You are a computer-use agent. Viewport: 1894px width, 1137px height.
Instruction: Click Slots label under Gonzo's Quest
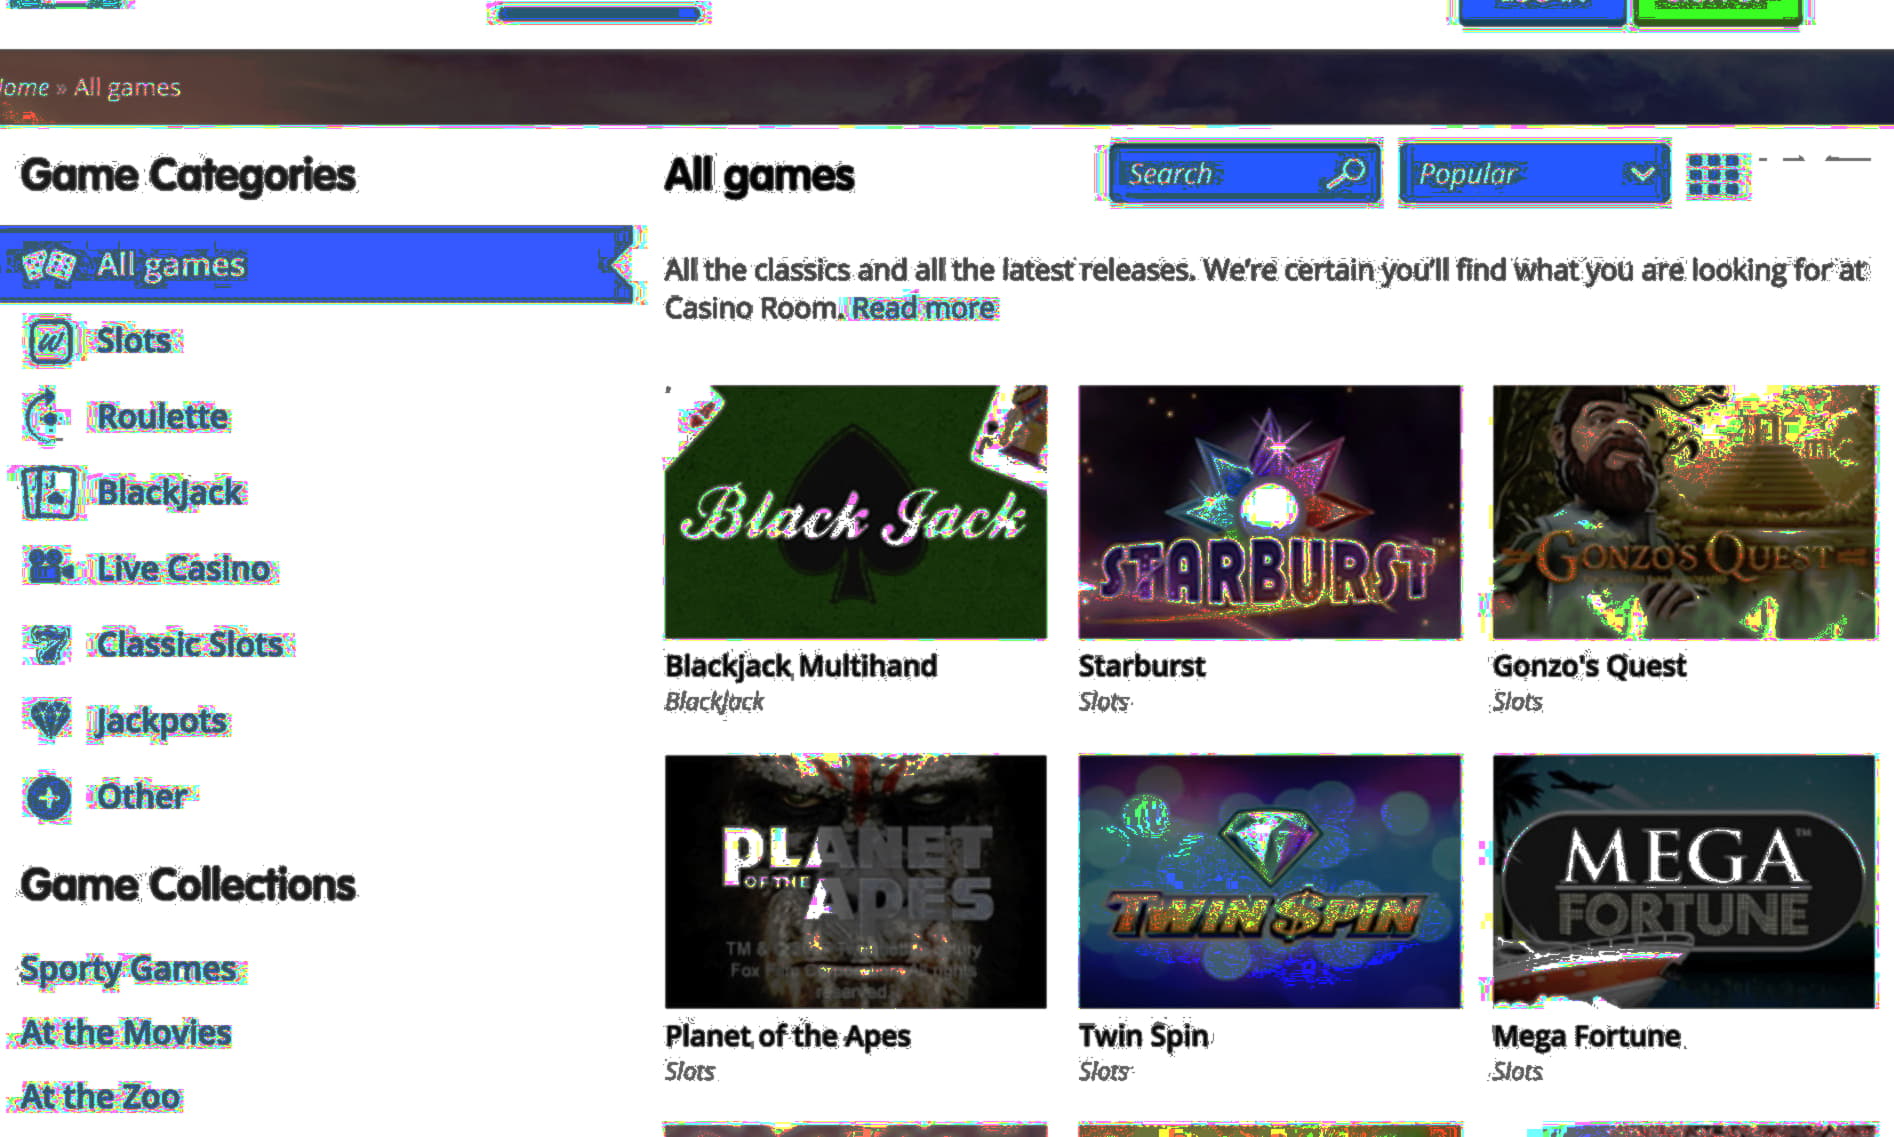(1518, 702)
